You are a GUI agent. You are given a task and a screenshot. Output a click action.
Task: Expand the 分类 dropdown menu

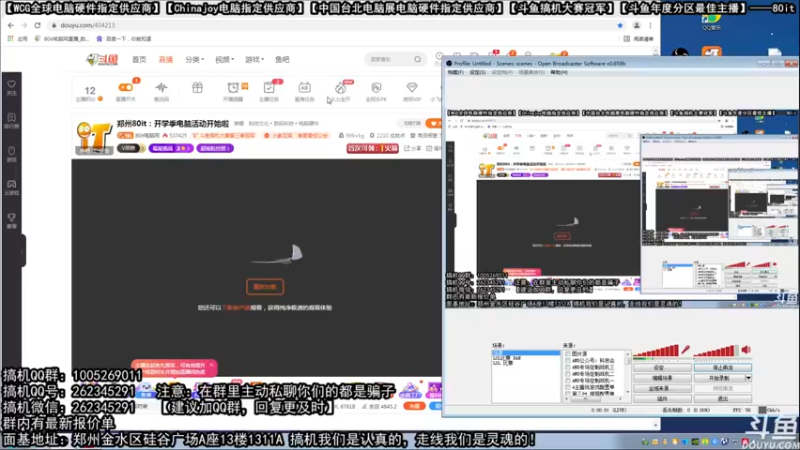pos(194,60)
